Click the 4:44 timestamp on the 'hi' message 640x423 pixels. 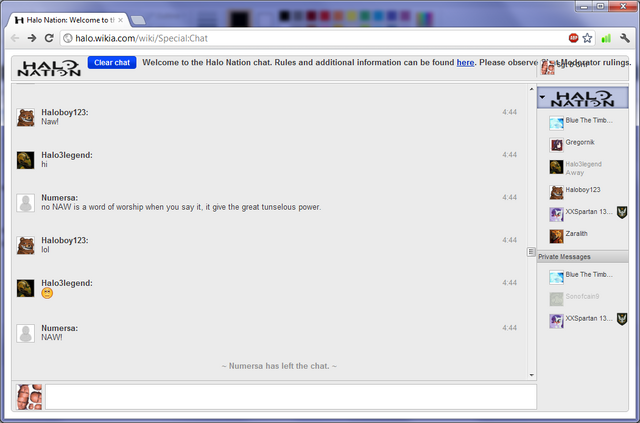pos(509,155)
